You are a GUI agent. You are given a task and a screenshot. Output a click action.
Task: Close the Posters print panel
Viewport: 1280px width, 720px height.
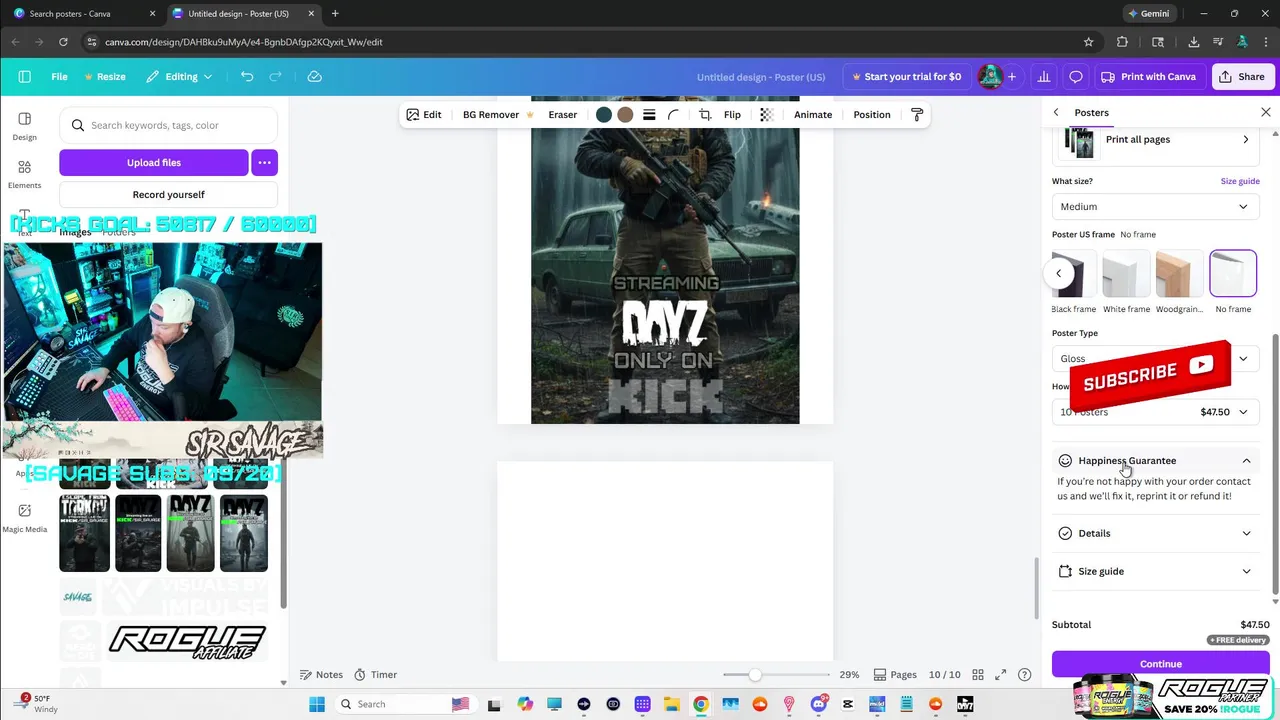click(1265, 113)
